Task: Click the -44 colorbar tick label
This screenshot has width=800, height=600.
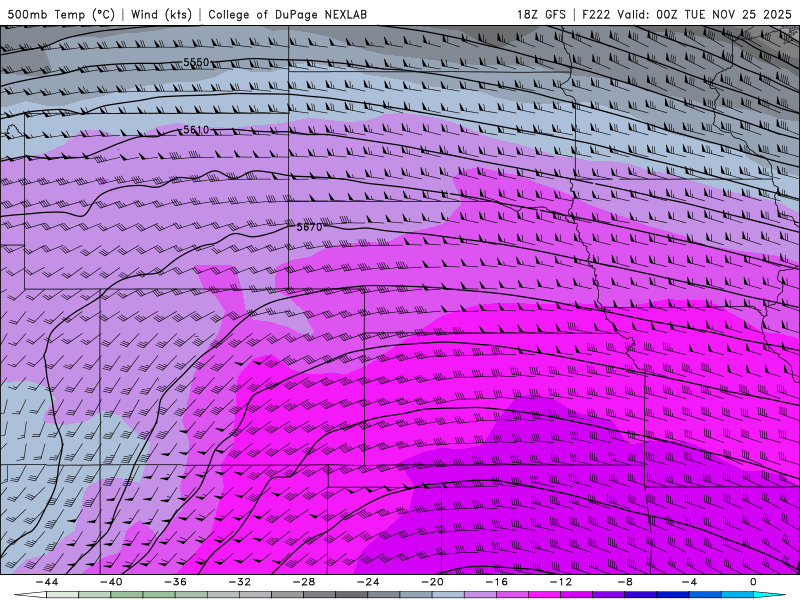Action: (x=47, y=582)
